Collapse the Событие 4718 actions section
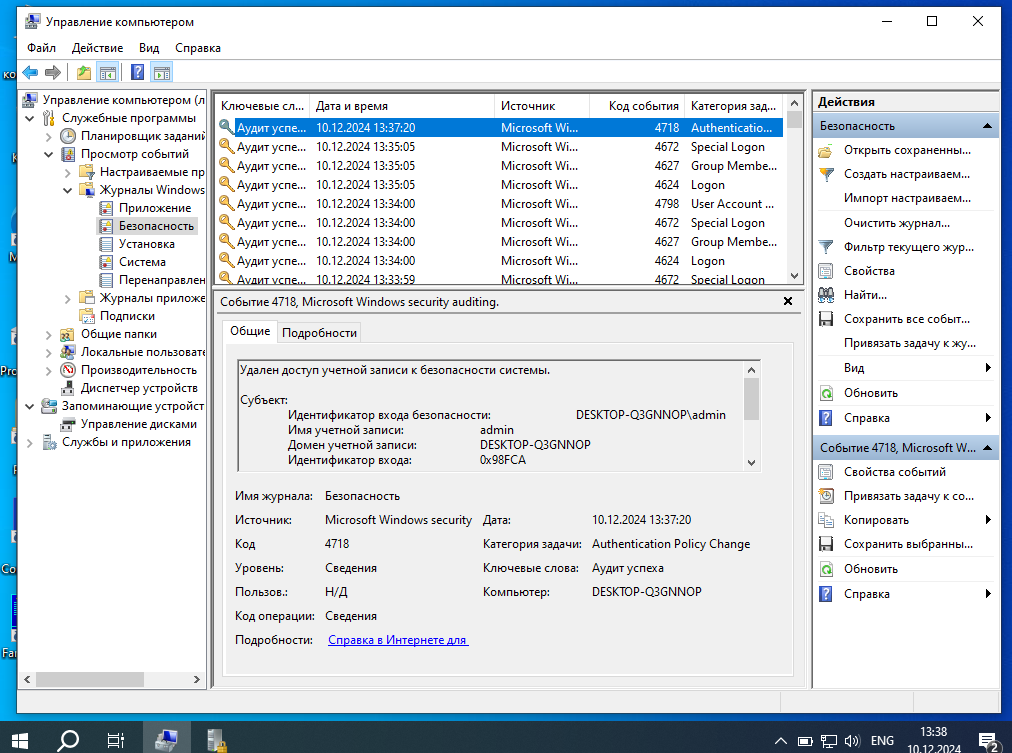Viewport: 1012px width, 753px height. pos(987,448)
